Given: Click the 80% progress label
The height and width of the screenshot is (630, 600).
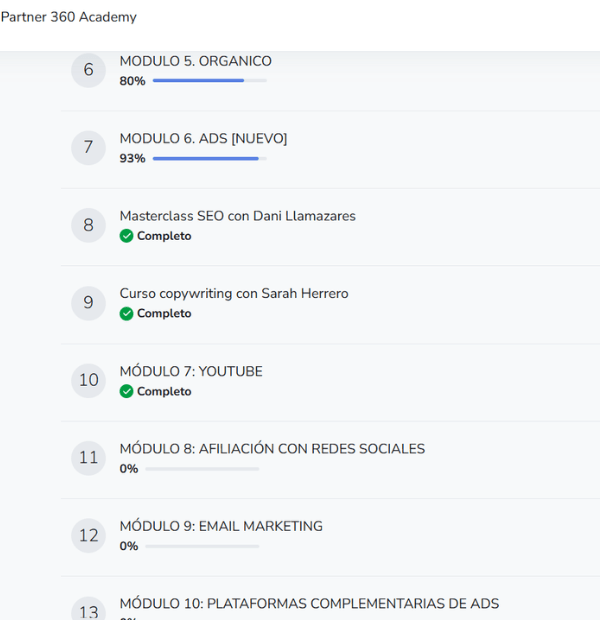Looking at the screenshot, I should tap(132, 81).
